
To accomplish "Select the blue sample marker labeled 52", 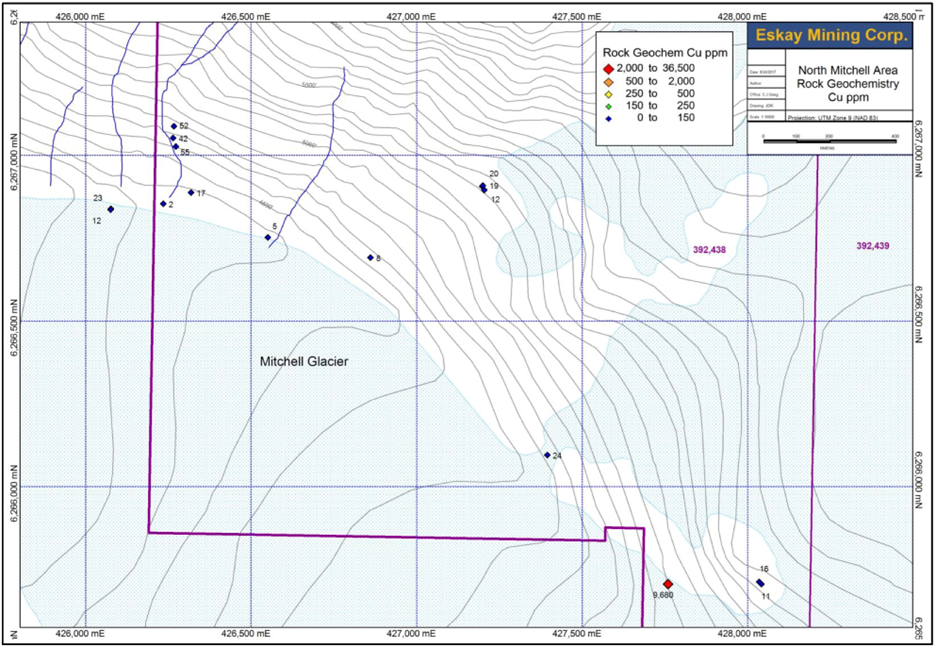I will point(172,126).
